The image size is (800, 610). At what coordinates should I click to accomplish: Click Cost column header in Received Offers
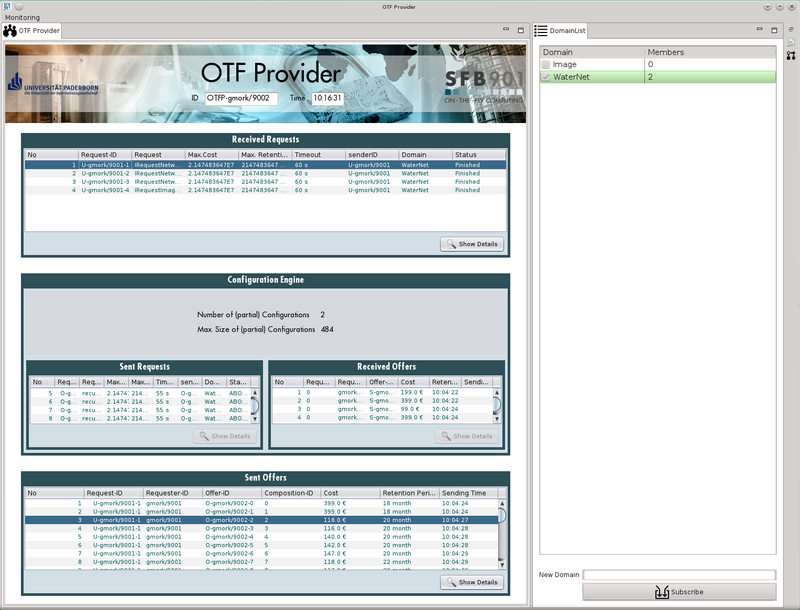413,382
